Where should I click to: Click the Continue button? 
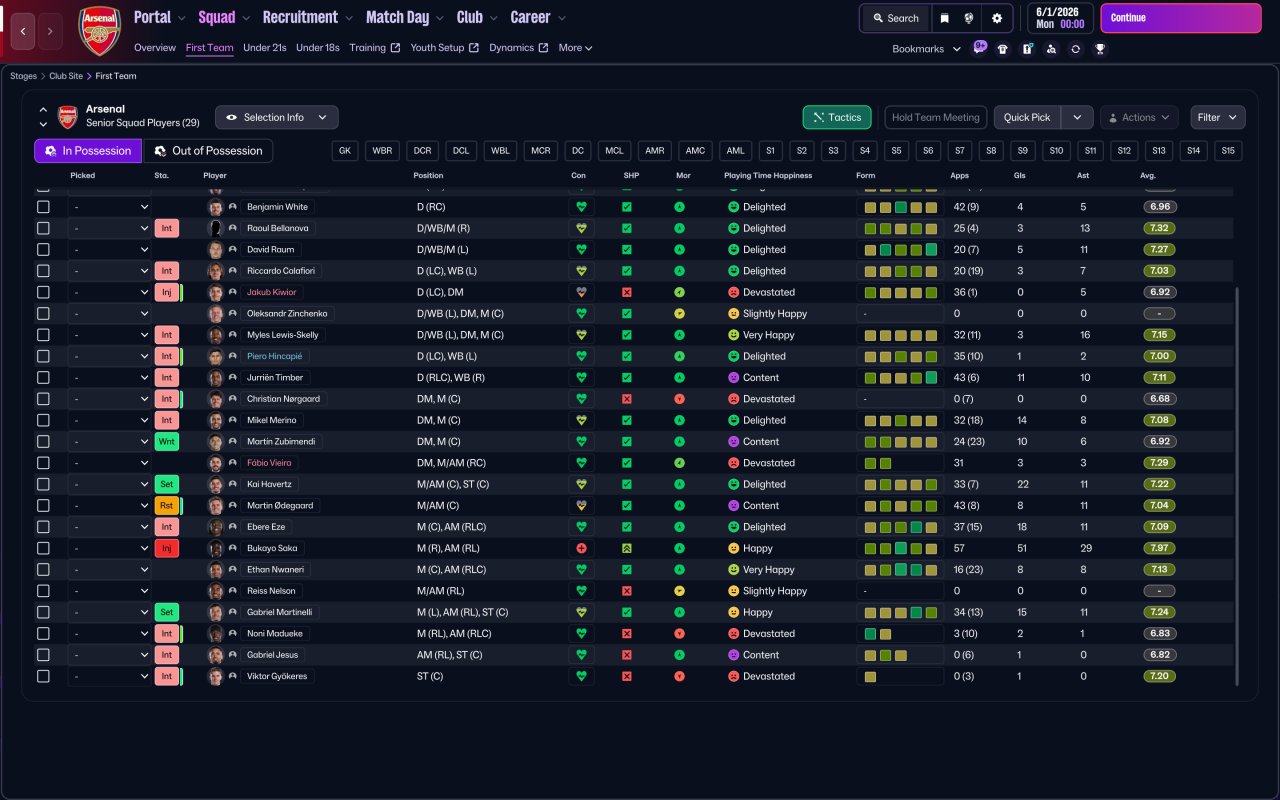tap(1181, 18)
